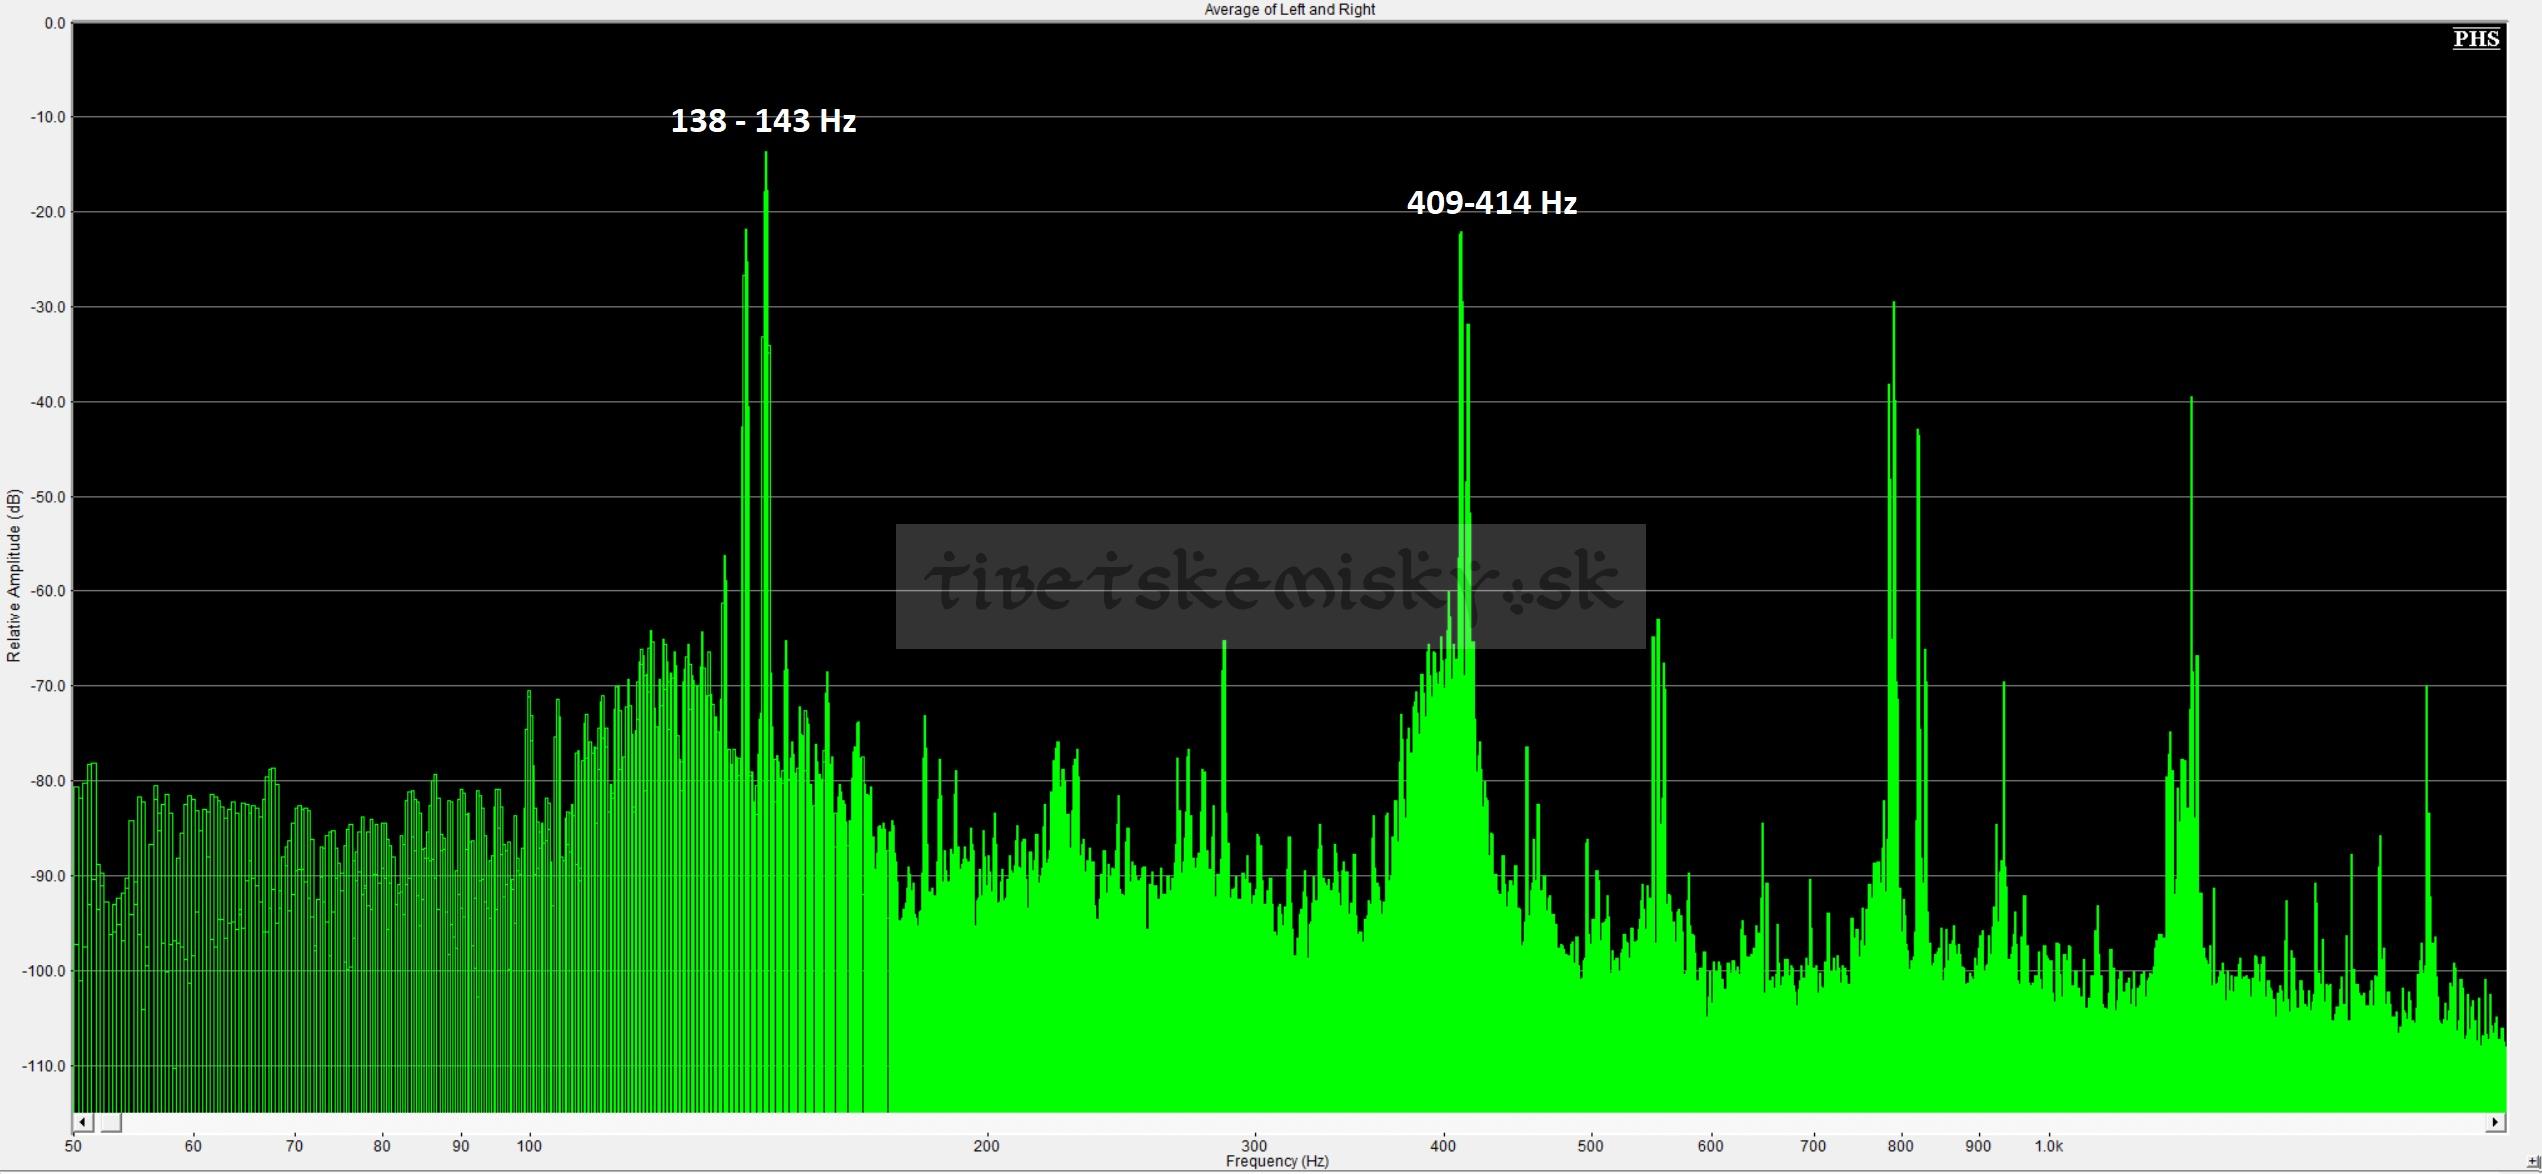2542x1174 pixels.
Task: Click the tibetskemisky.sk watermark
Action: (1270, 586)
